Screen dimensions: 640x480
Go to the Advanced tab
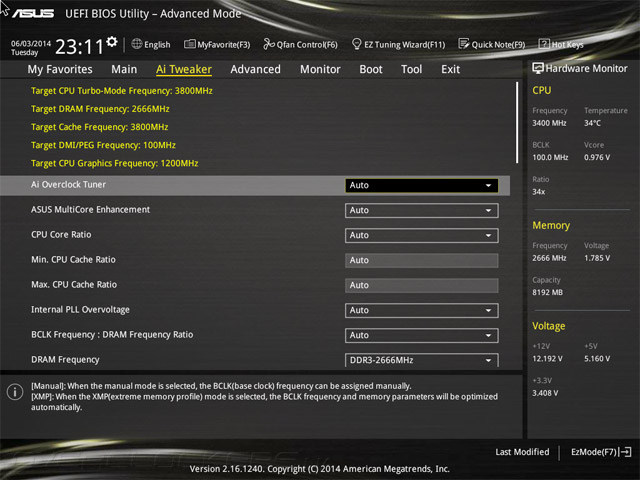tap(256, 69)
